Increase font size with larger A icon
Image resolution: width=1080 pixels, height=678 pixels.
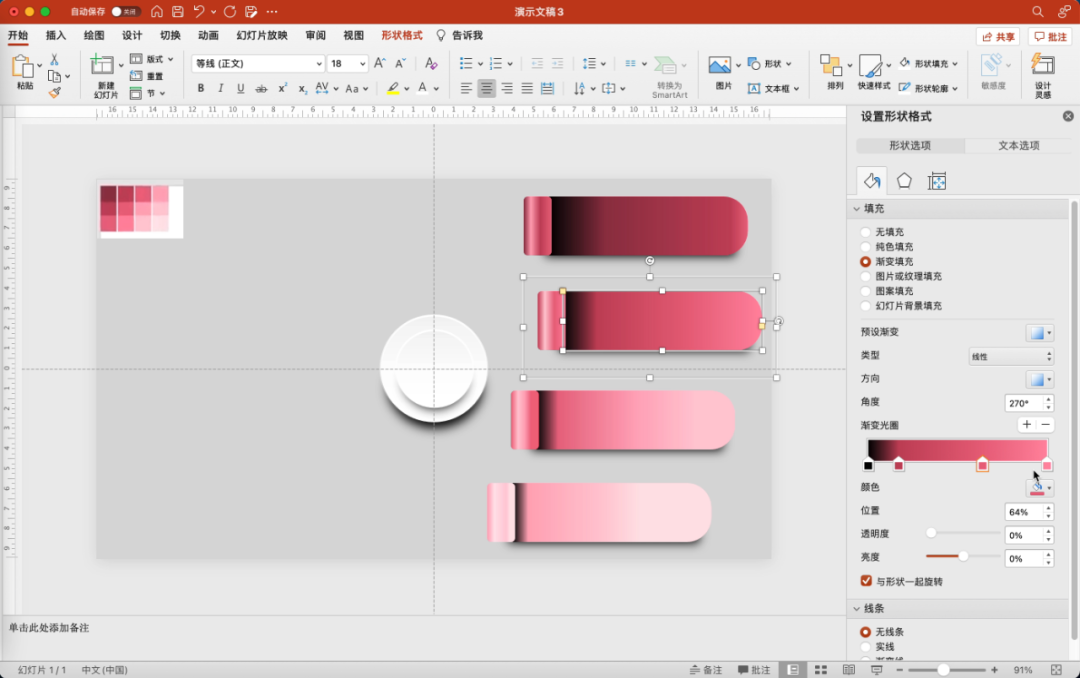[380, 63]
